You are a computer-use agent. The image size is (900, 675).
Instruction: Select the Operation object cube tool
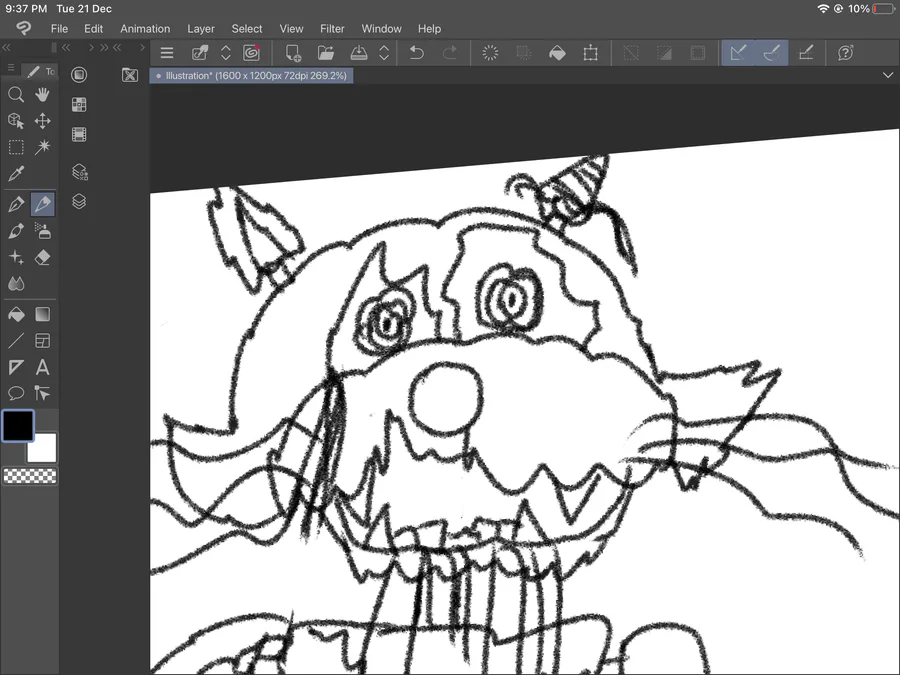pos(16,121)
